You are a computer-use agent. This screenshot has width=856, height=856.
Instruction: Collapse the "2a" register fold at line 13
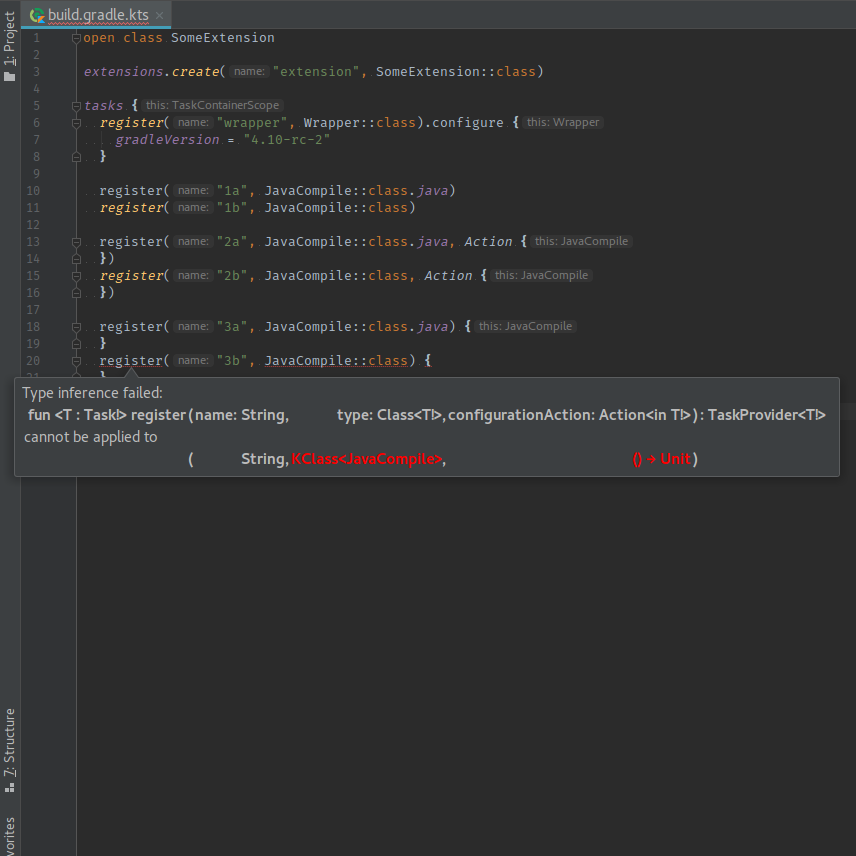pos(76,242)
